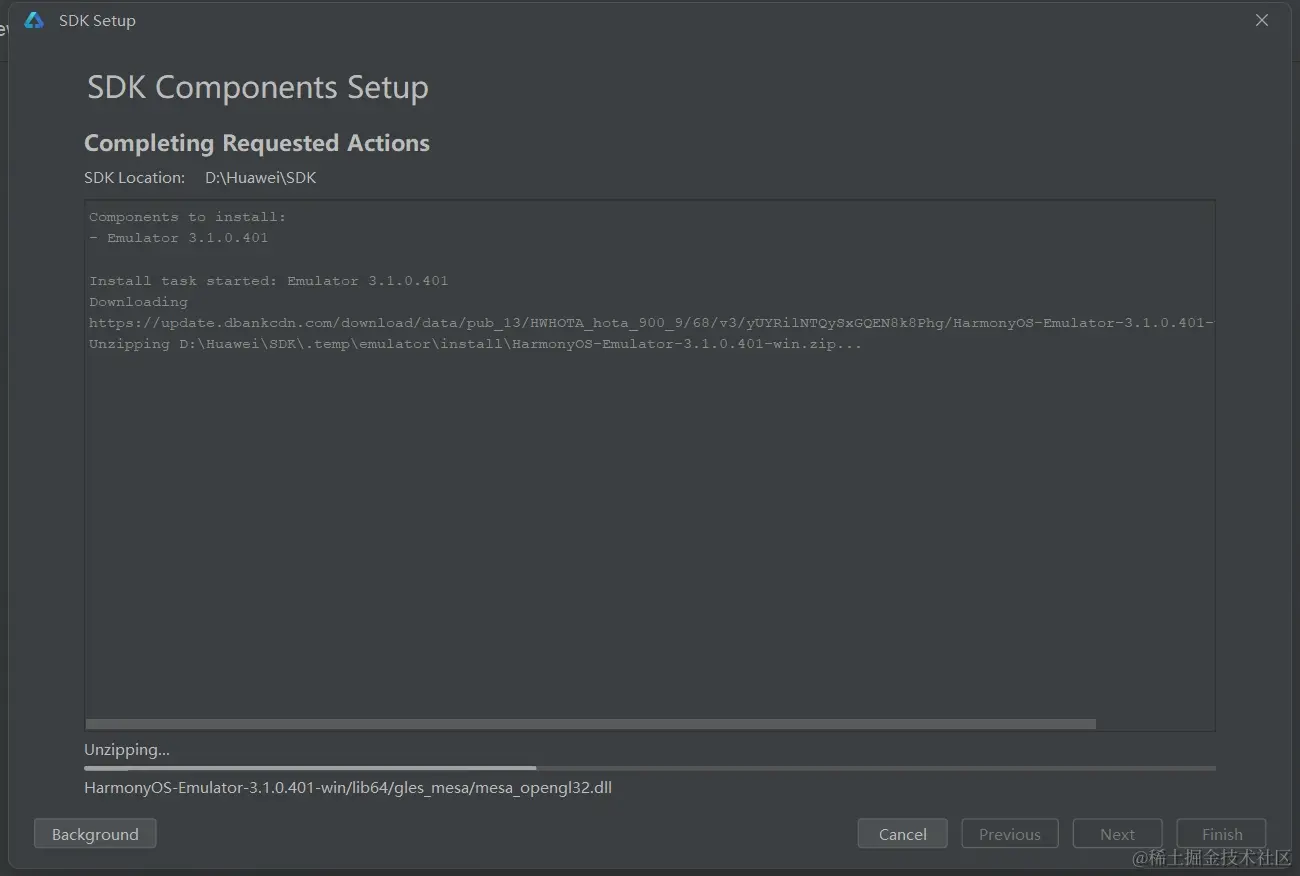Click the Background button

95,834
